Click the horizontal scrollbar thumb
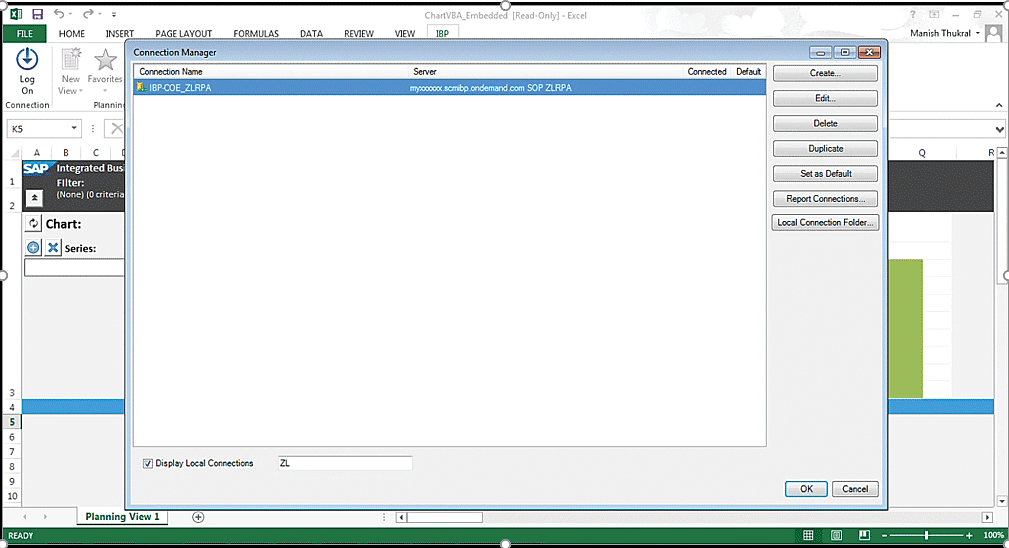1009x548 pixels. pos(445,517)
